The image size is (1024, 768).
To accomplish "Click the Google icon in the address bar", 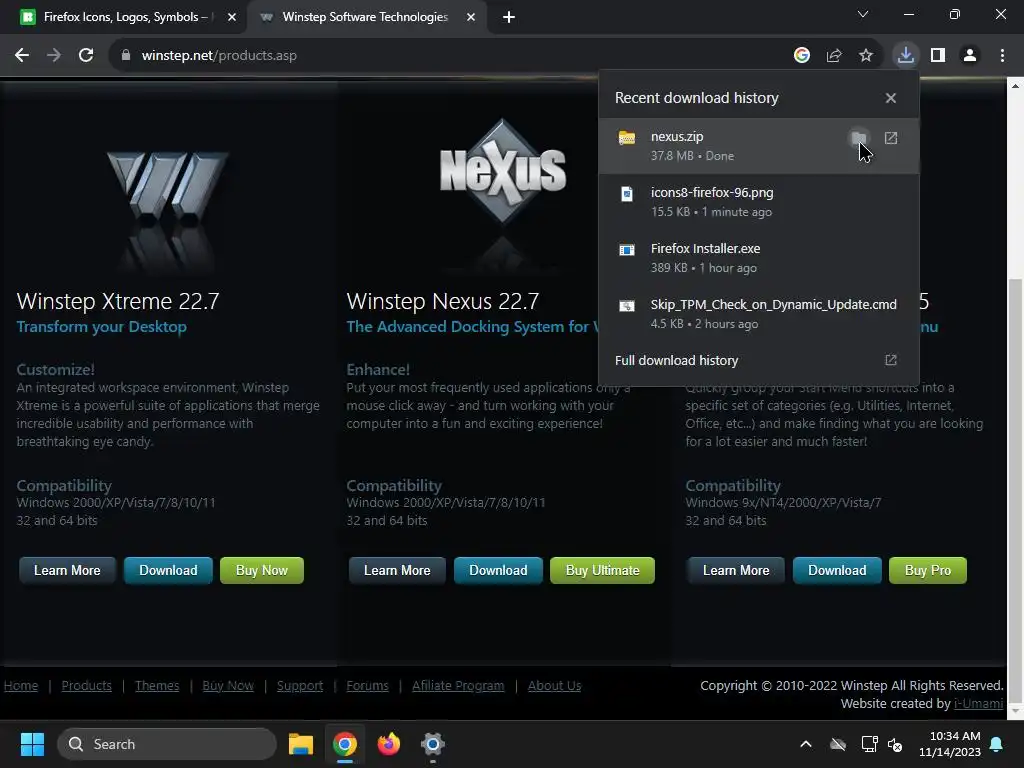I will (x=802, y=56).
